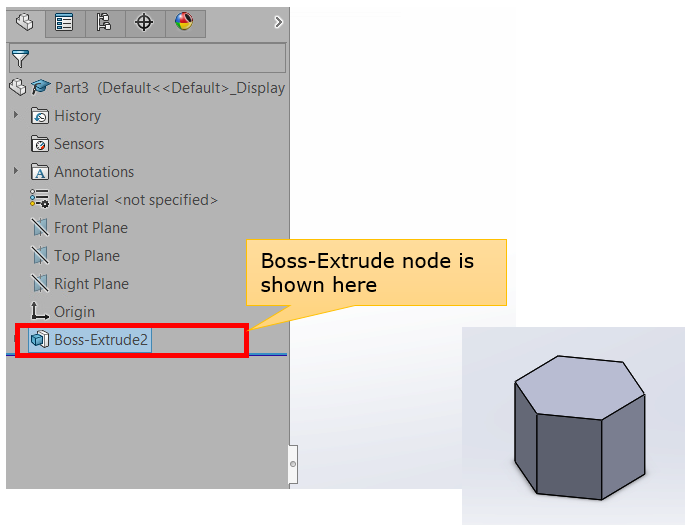Select the Part3 (Default) root node text

[x=170, y=88]
